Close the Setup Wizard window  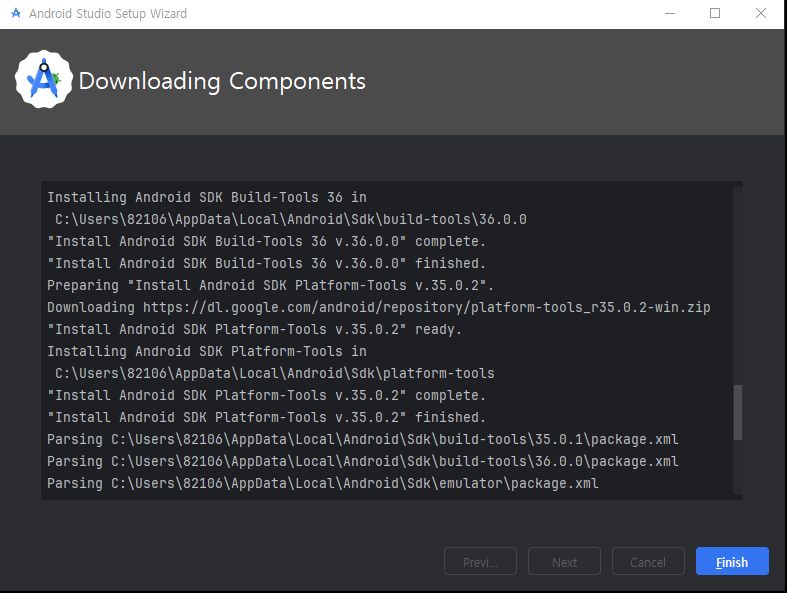761,14
